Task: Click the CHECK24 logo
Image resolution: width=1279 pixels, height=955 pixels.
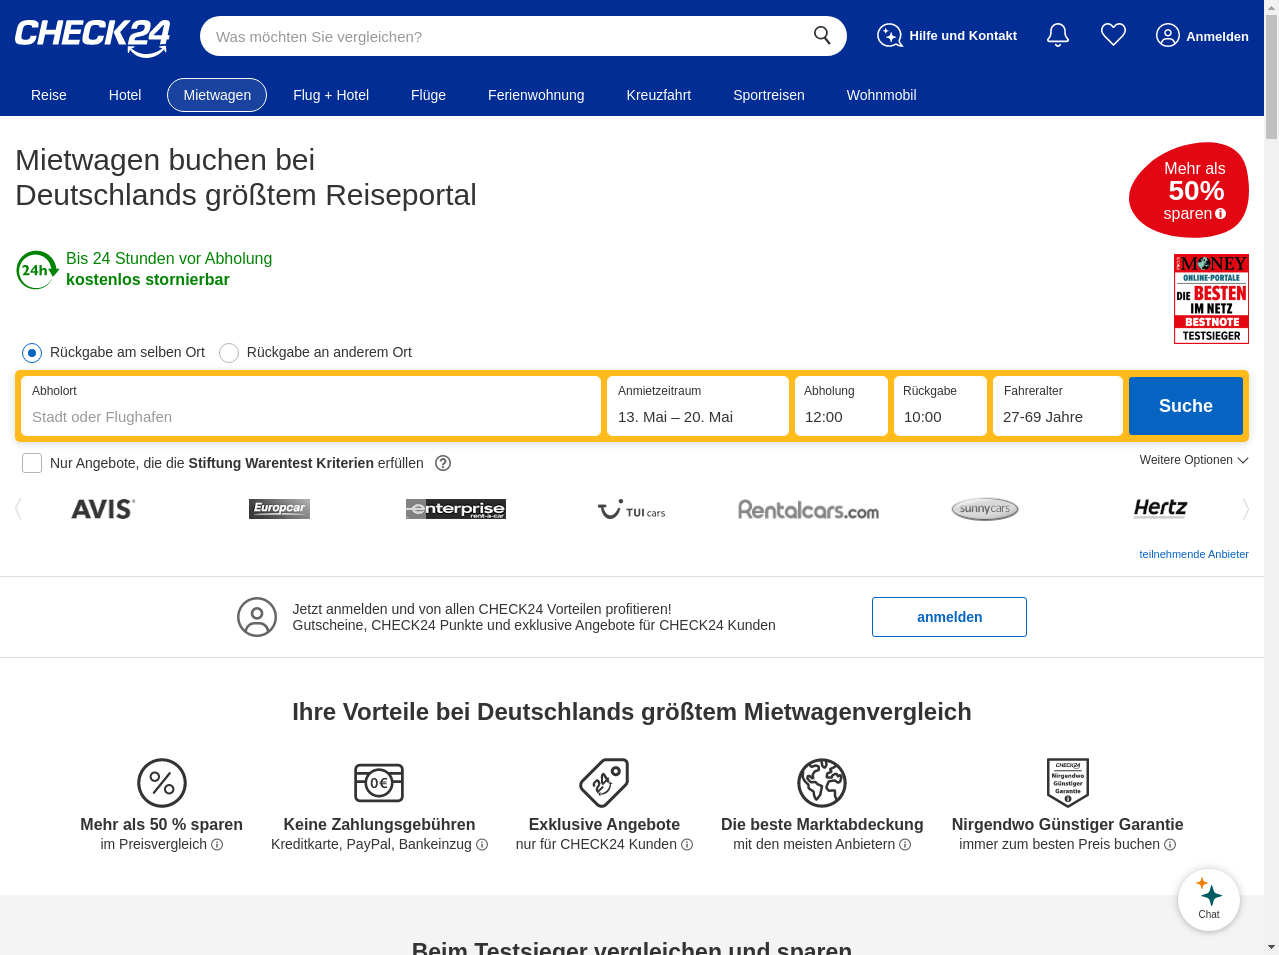Action: [92, 38]
